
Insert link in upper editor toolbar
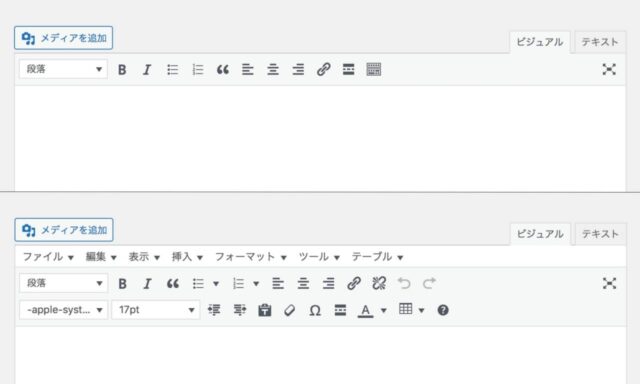point(324,70)
